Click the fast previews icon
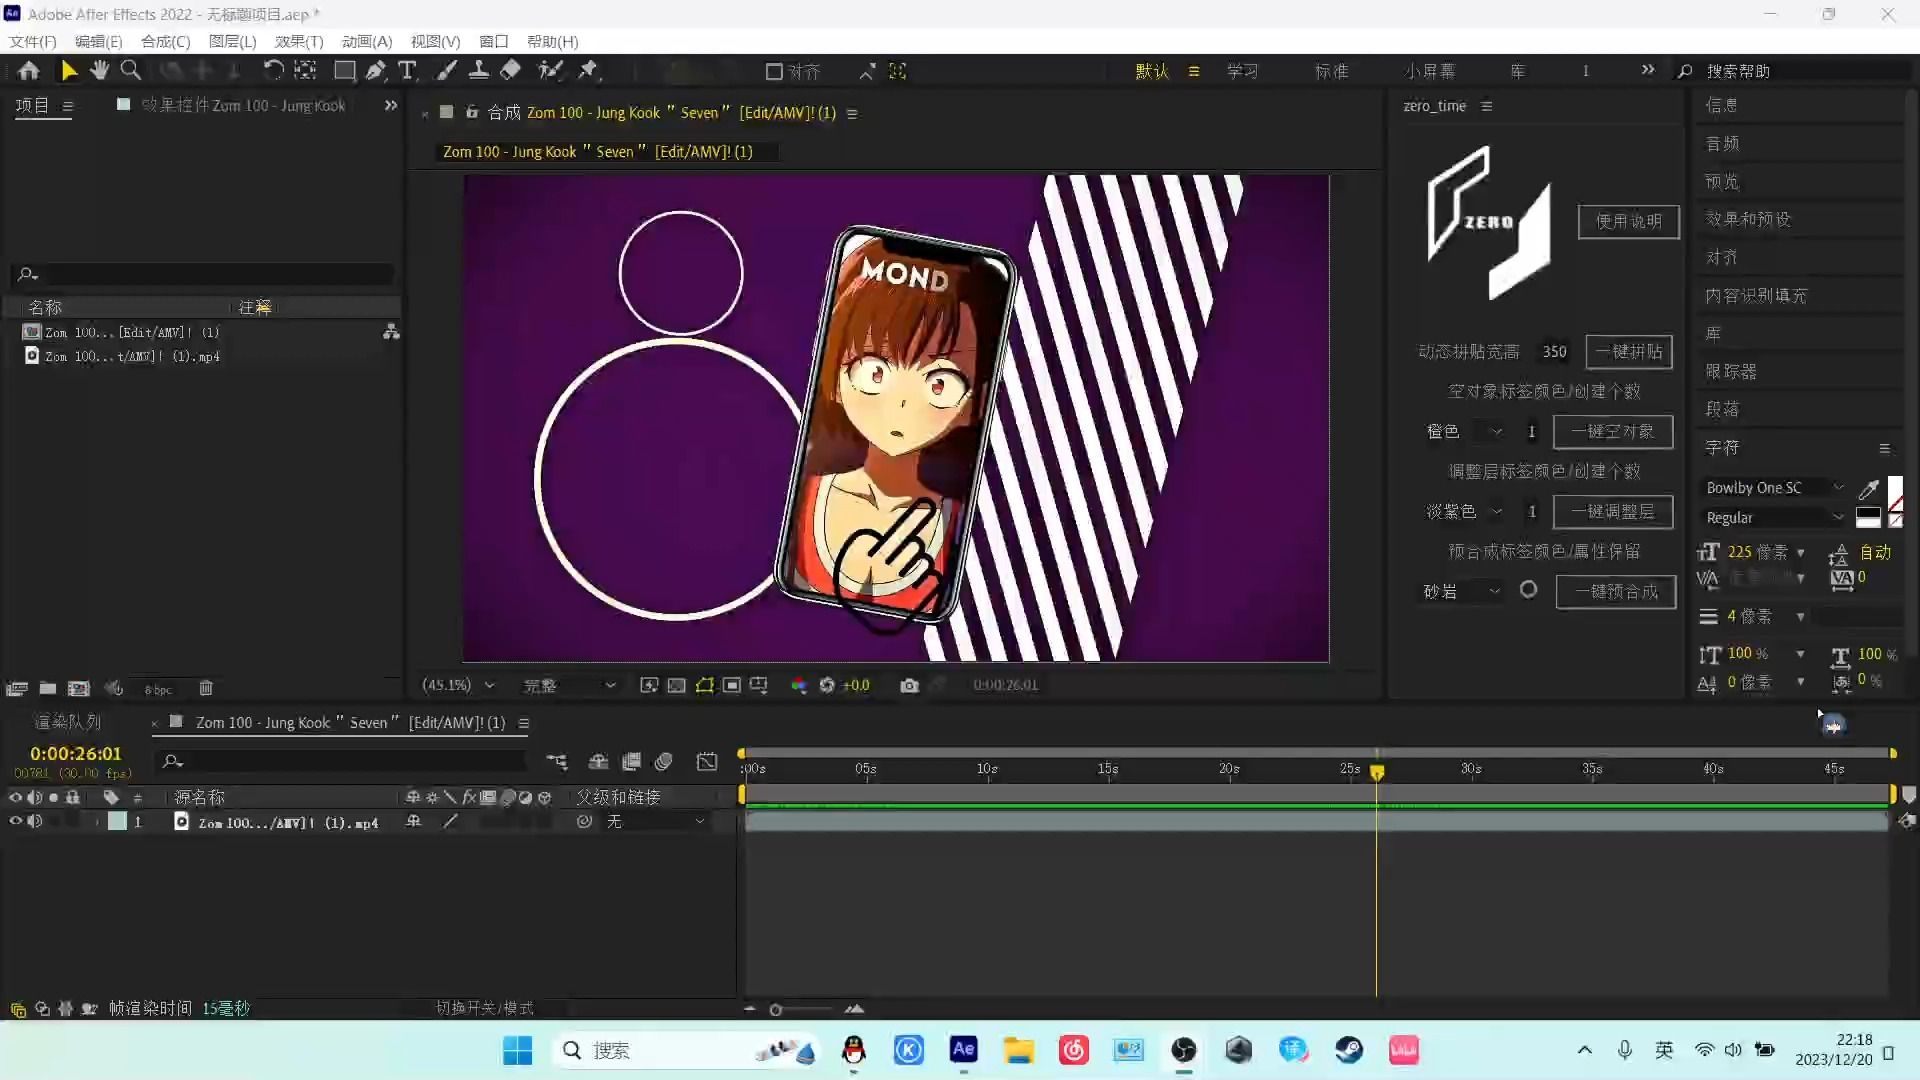Viewport: 1920px width, 1080px height. (649, 685)
